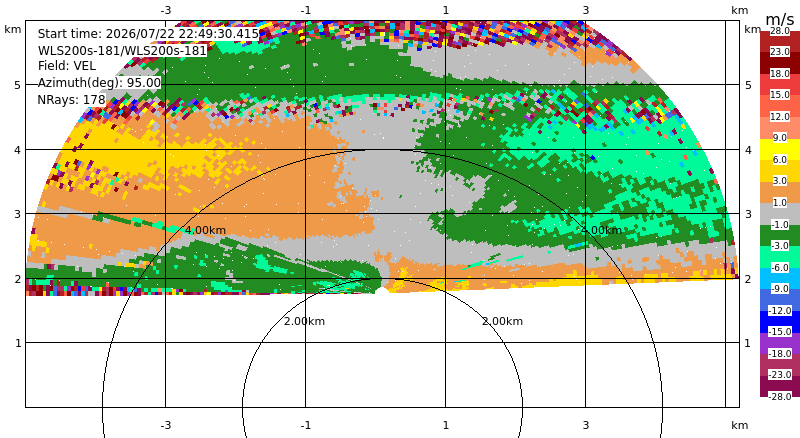Click the bottom axis tick label -1

[306, 425]
